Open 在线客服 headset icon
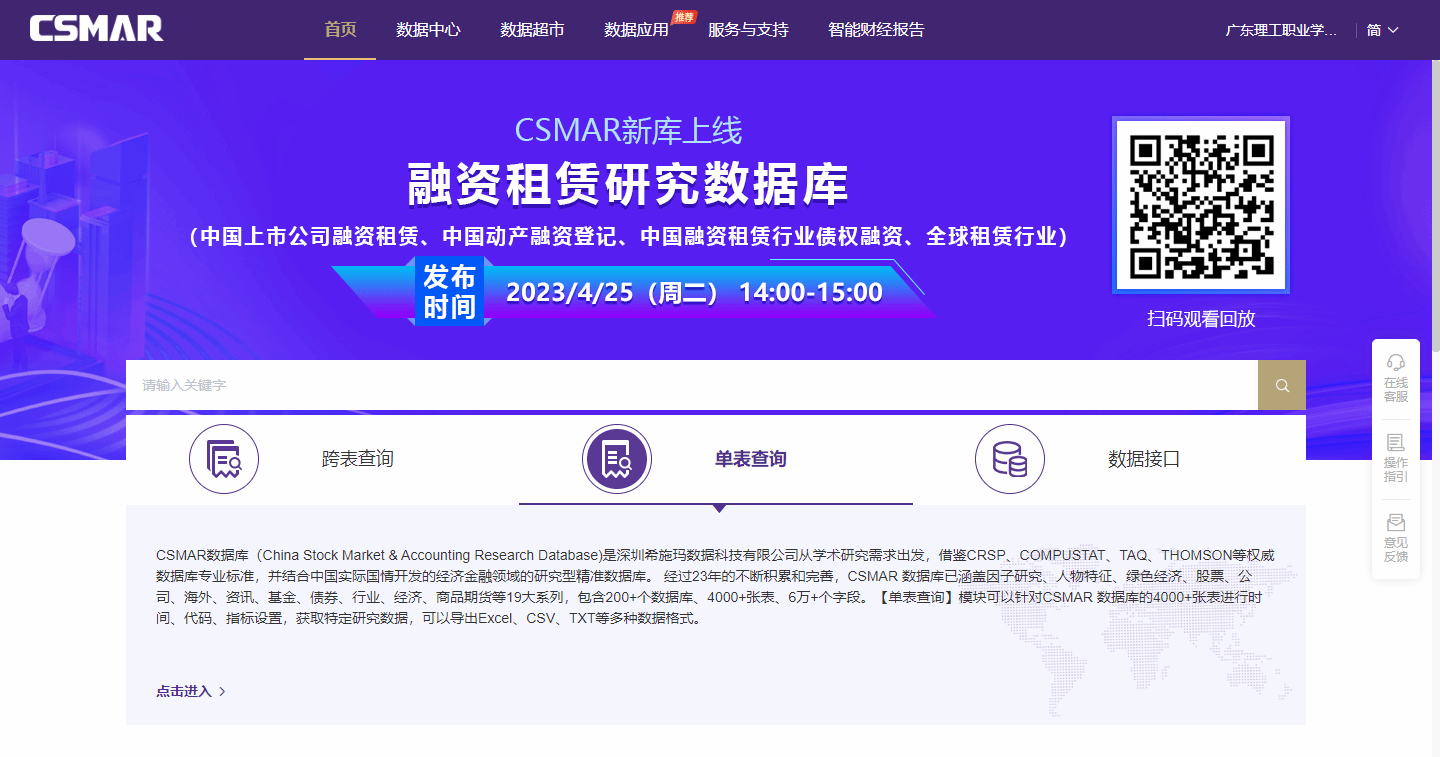Image resolution: width=1440 pixels, height=757 pixels. (1396, 362)
